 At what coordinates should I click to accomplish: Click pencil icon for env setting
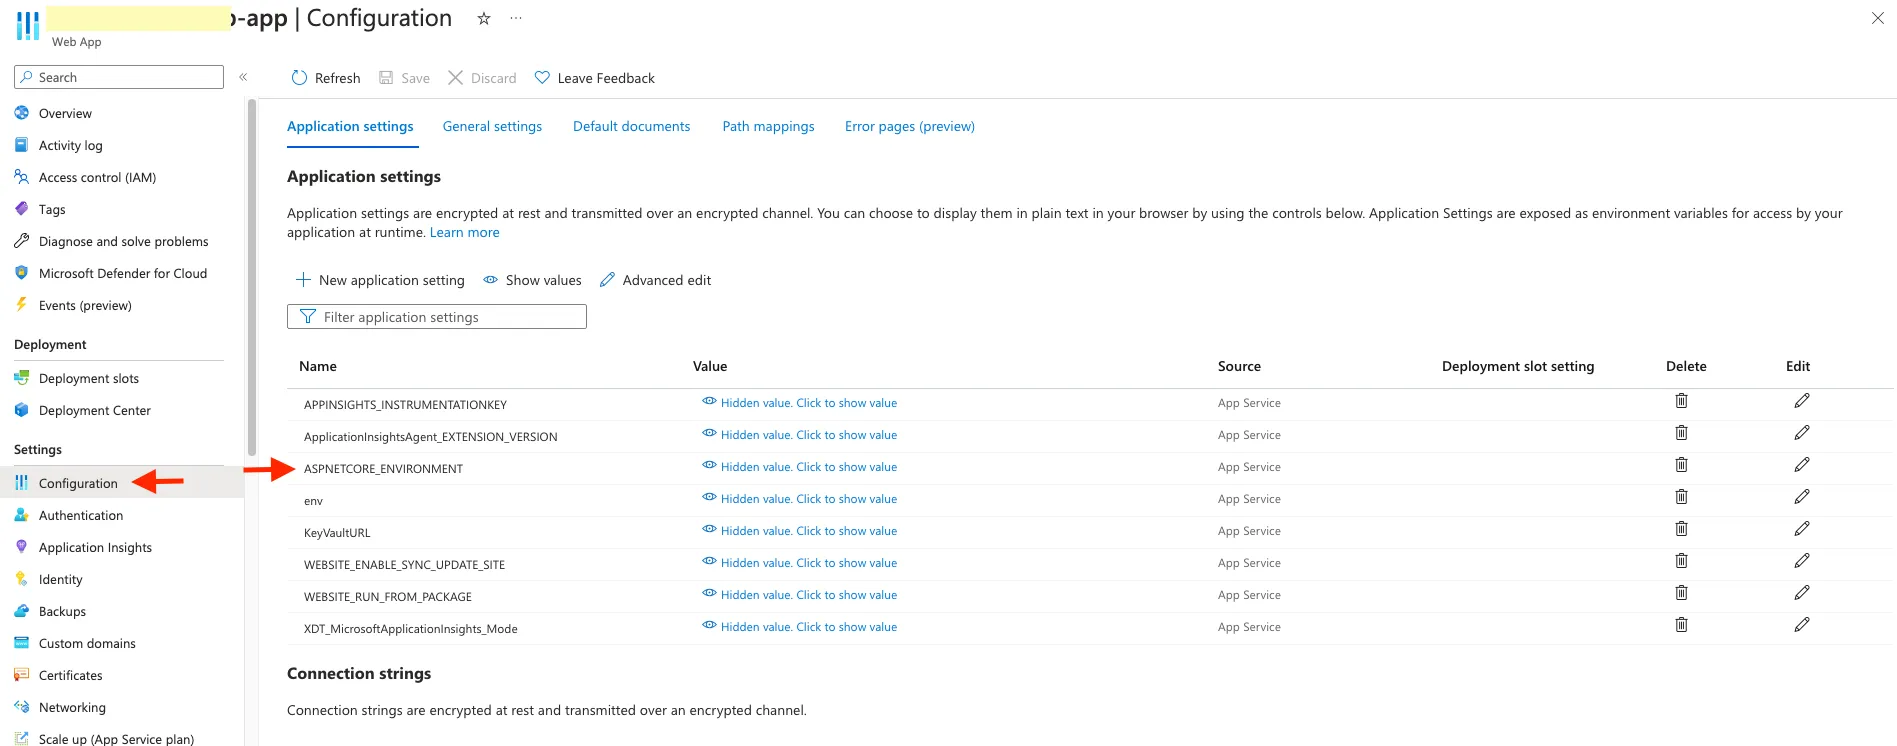pos(1802,497)
